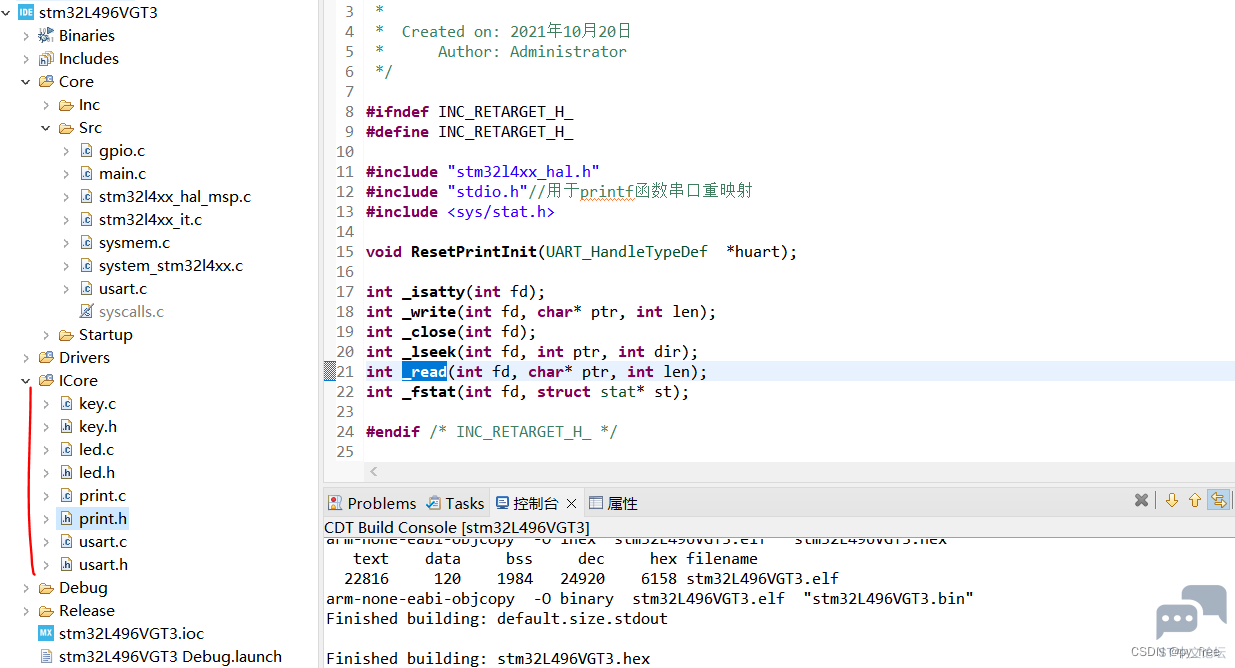
Task: Click the Drivers folder icon
Action: click(x=46, y=358)
